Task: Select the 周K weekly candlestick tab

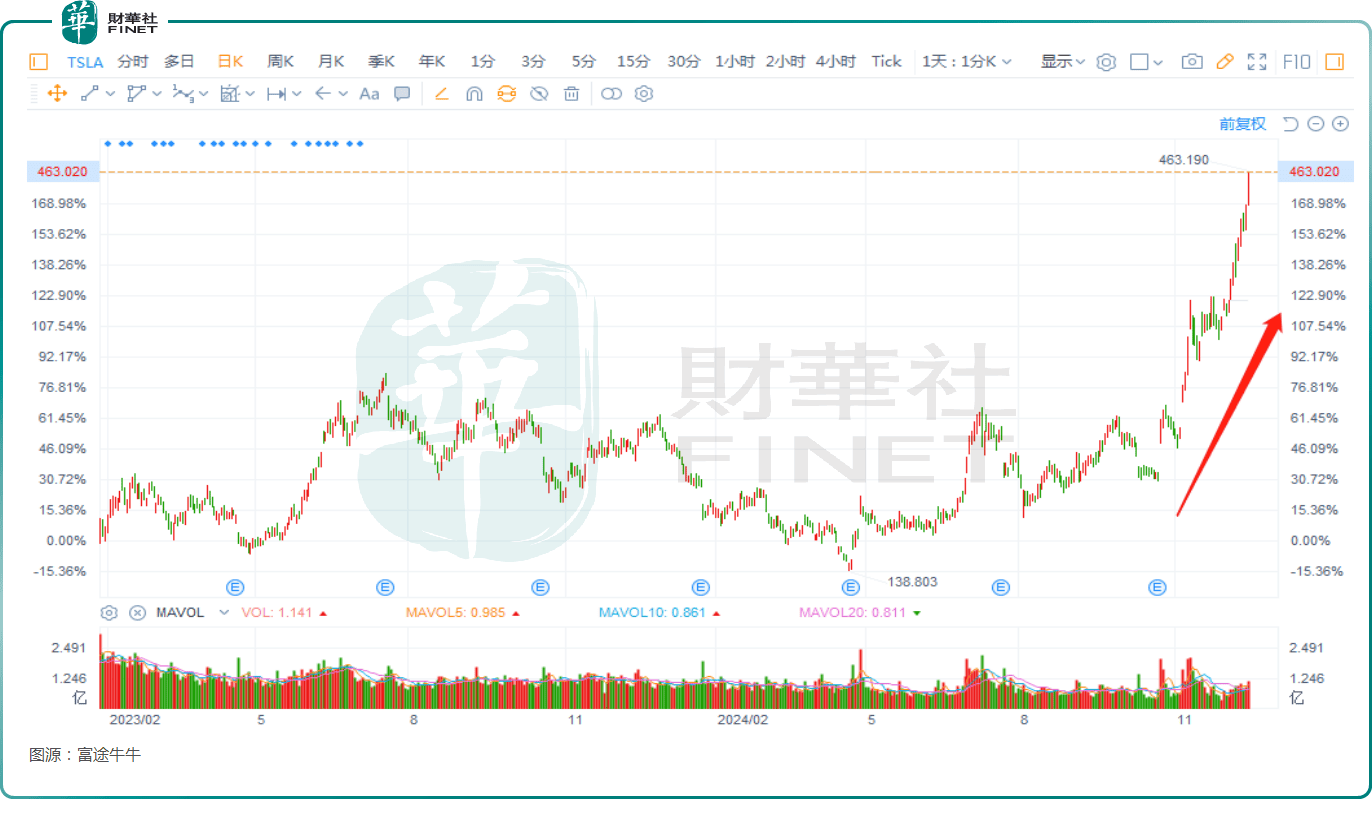Action: [281, 62]
